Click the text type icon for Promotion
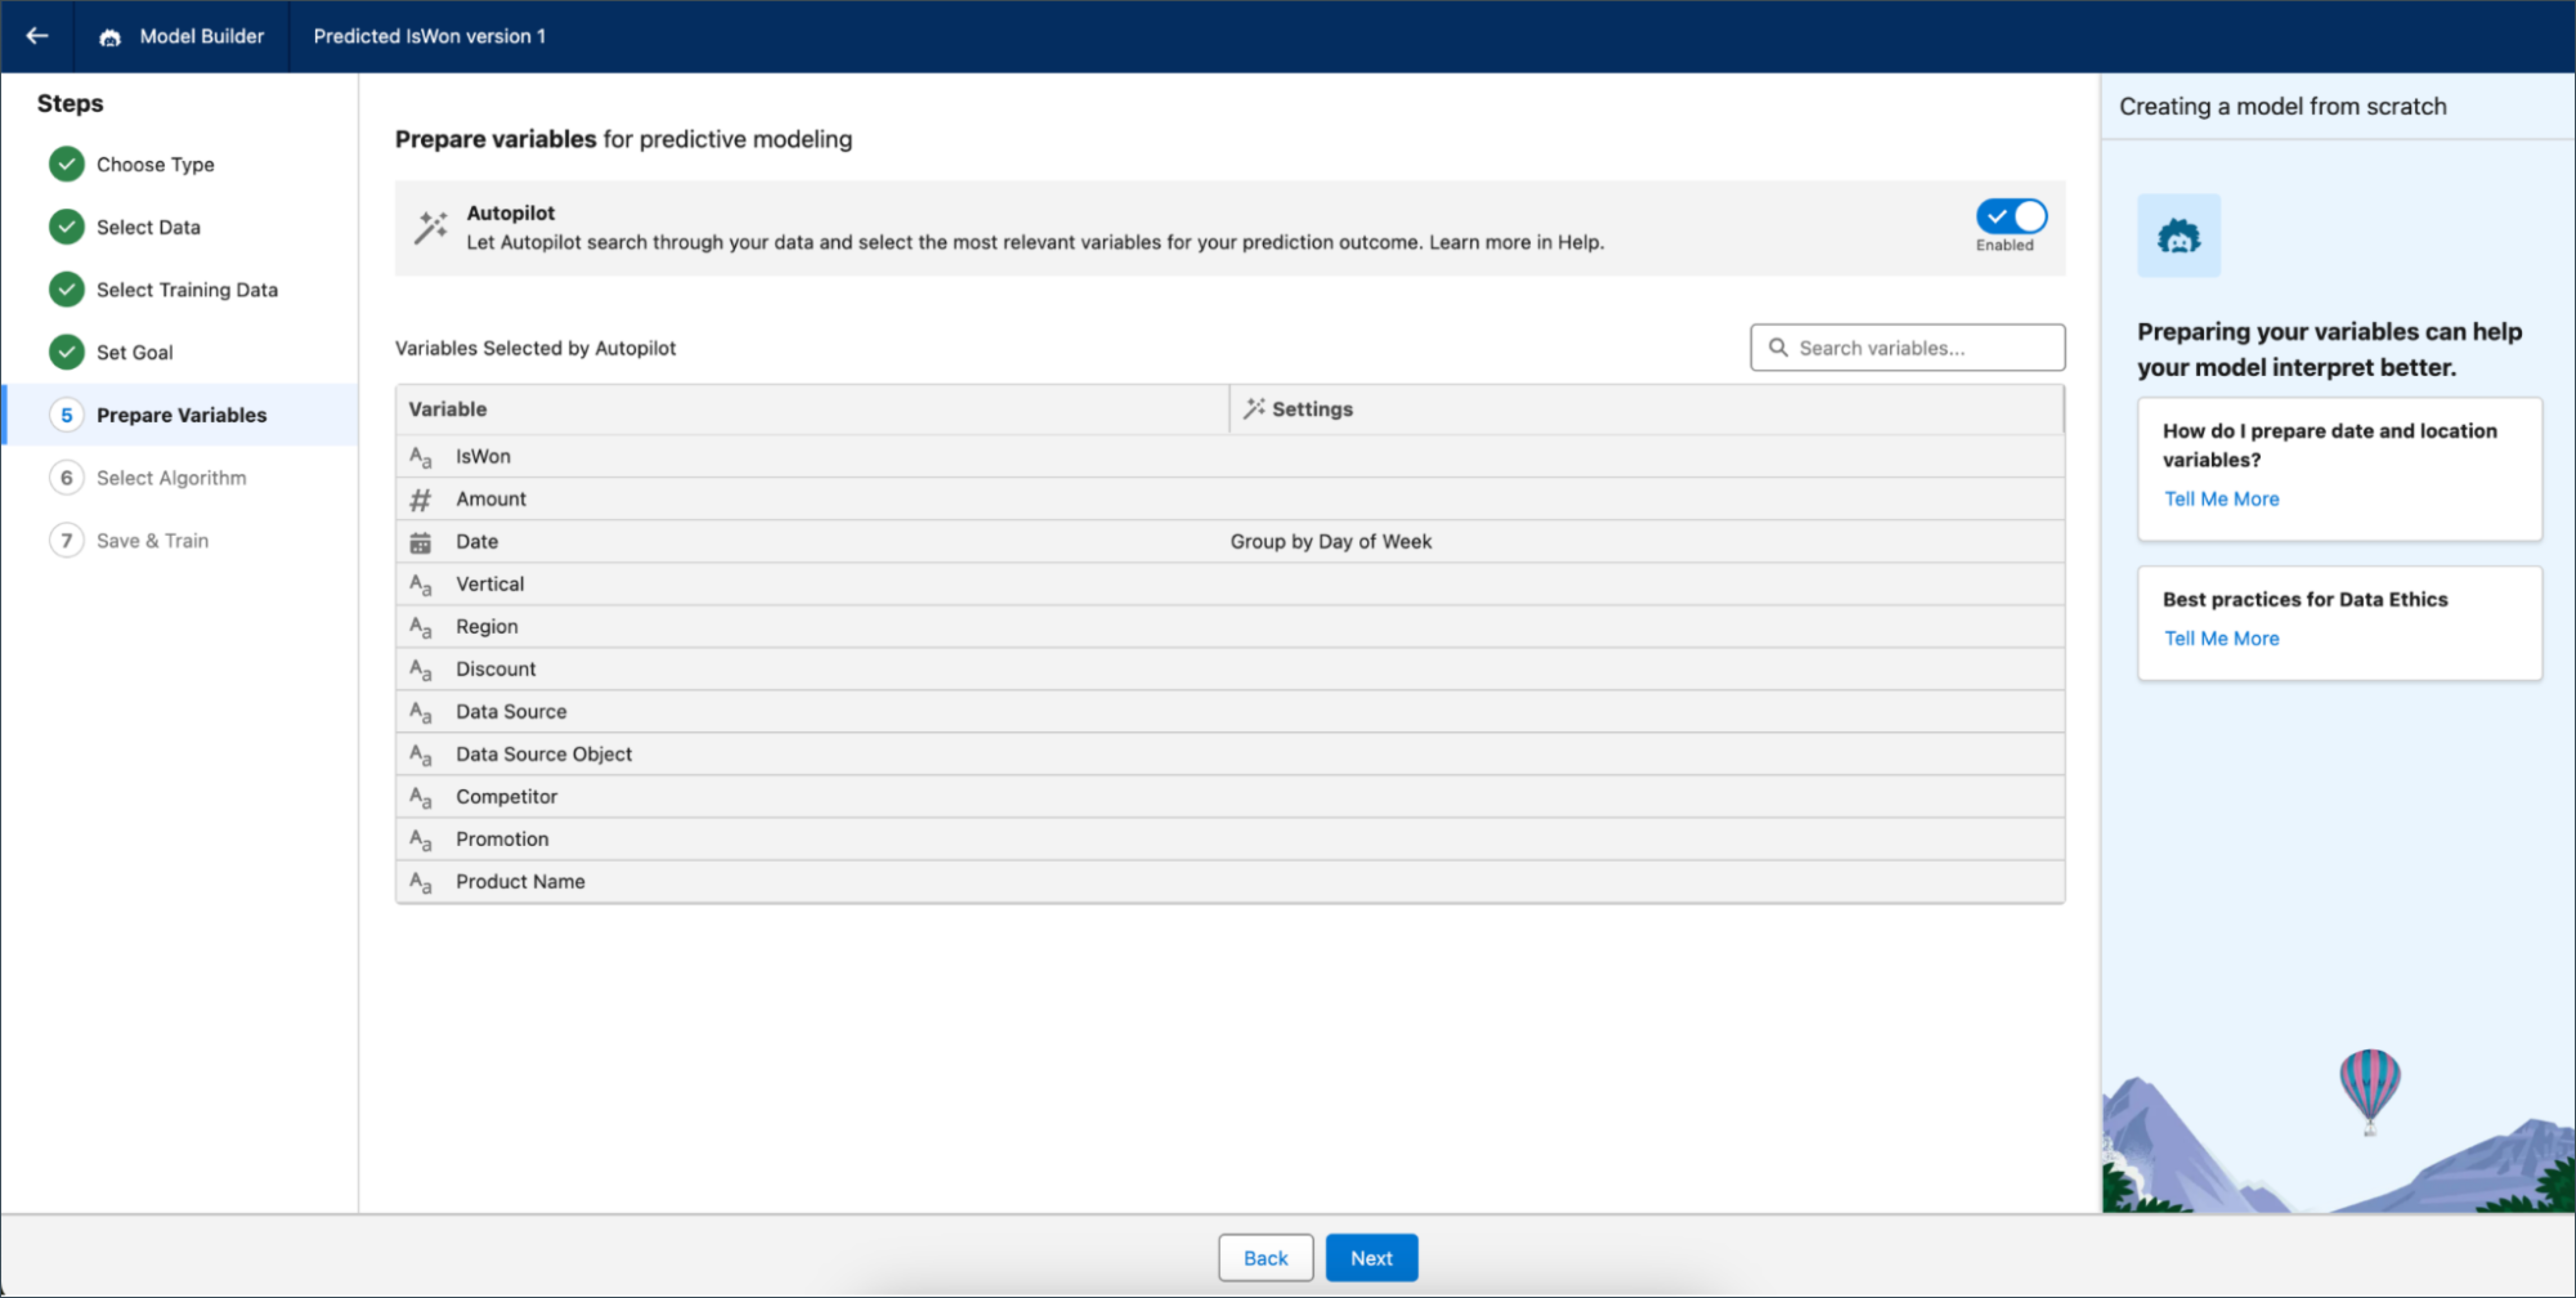The width and height of the screenshot is (2576, 1298). 420,840
